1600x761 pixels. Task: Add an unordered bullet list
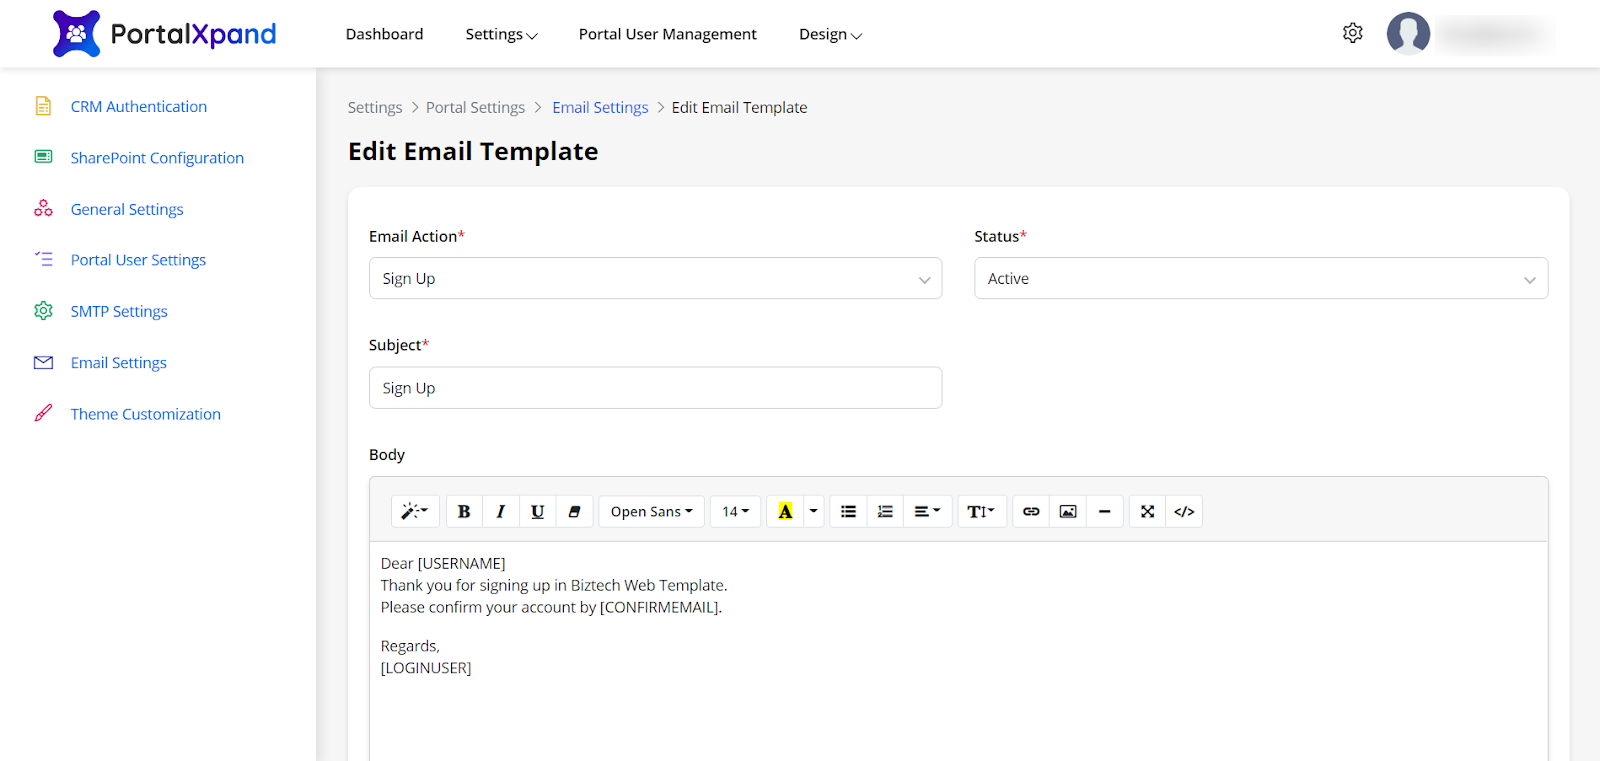coord(848,511)
